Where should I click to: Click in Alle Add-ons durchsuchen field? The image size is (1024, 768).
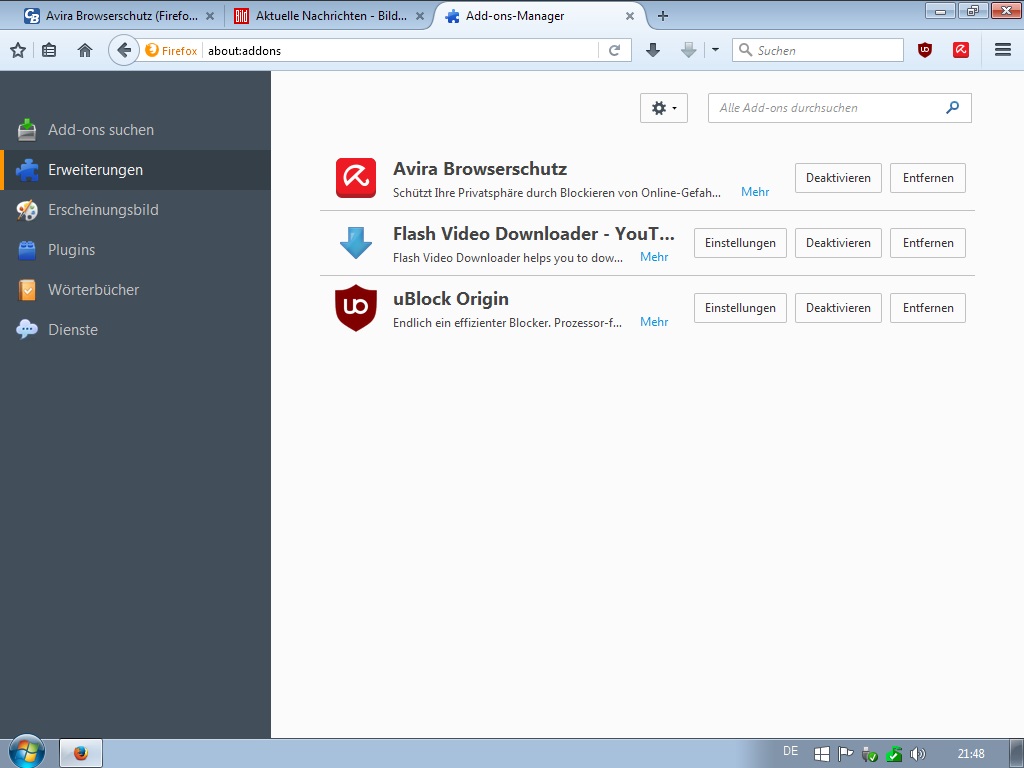(839, 108)
